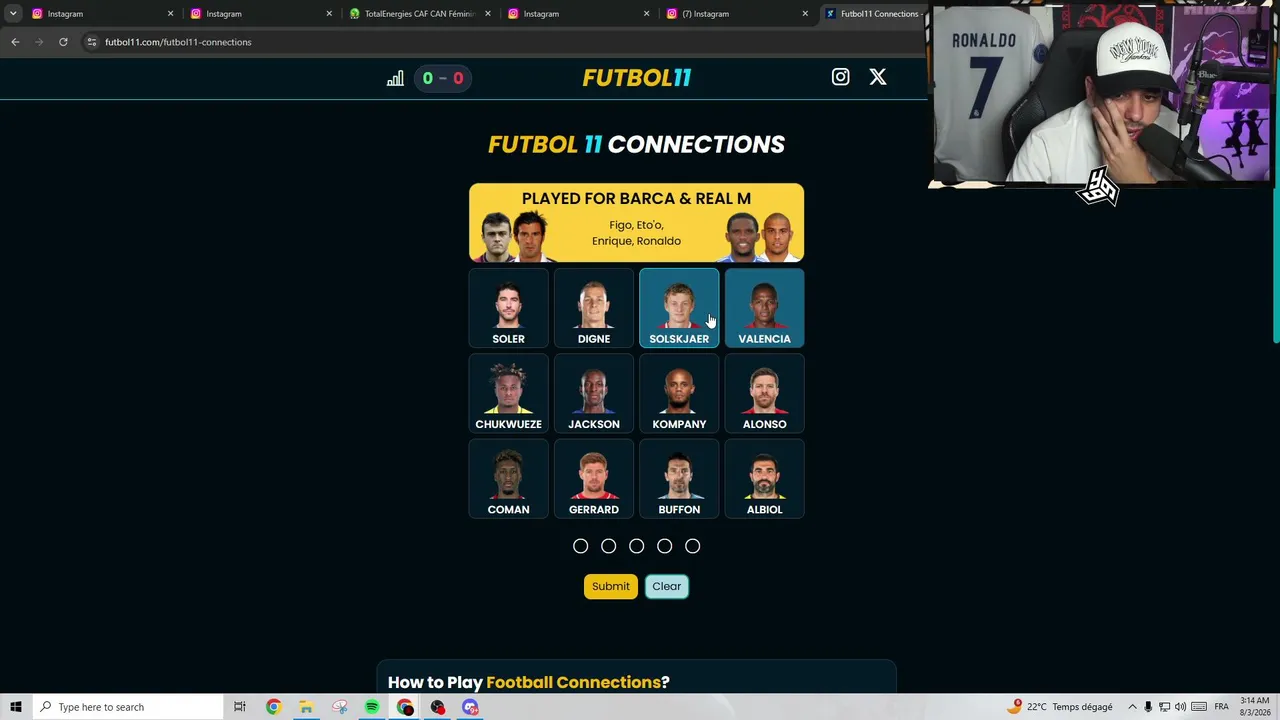Screen dimensions: 1280x720
Task: Pick the Albiol player card
Action: [x=764, y=479]
